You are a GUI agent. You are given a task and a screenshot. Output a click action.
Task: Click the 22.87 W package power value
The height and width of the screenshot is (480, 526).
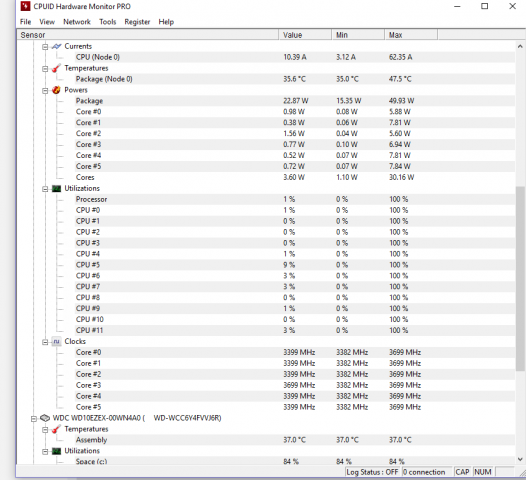[296, 101]
